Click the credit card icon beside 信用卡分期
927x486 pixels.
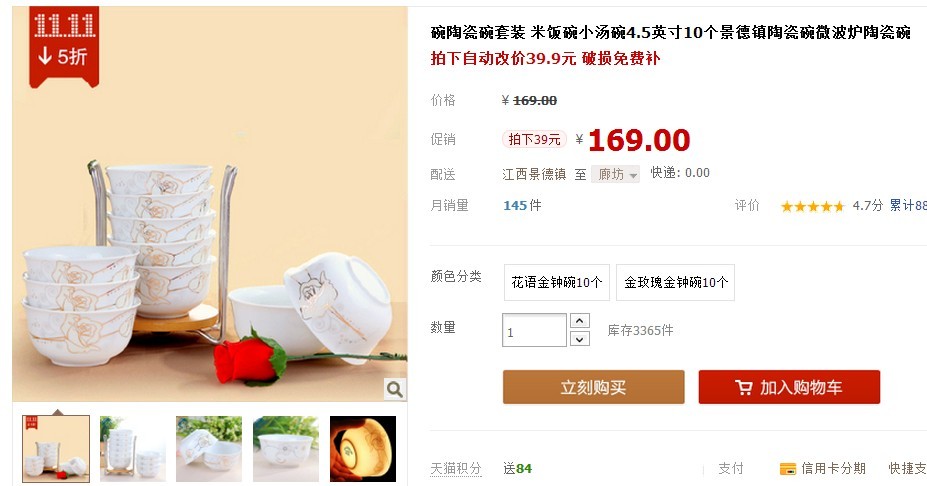pos(787,469)
